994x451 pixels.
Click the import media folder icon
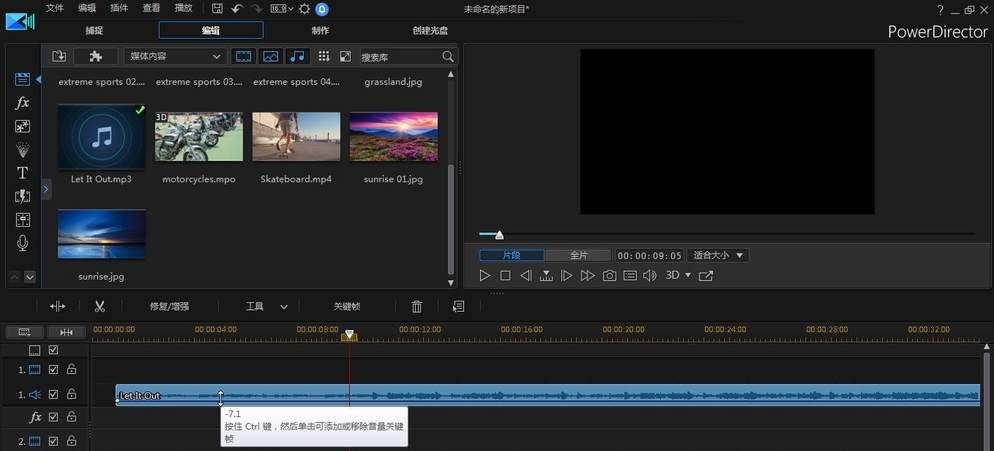[x=59, y=57]
